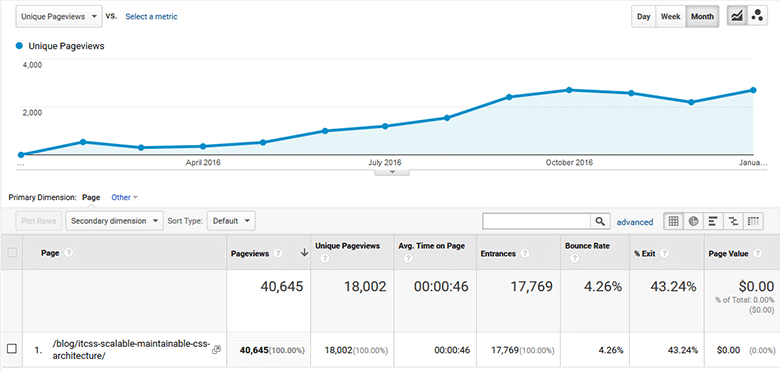Screen dimensions: 780x371
Task: Open the Unique Pageviews metric dropdown
Action: [59, 16]
